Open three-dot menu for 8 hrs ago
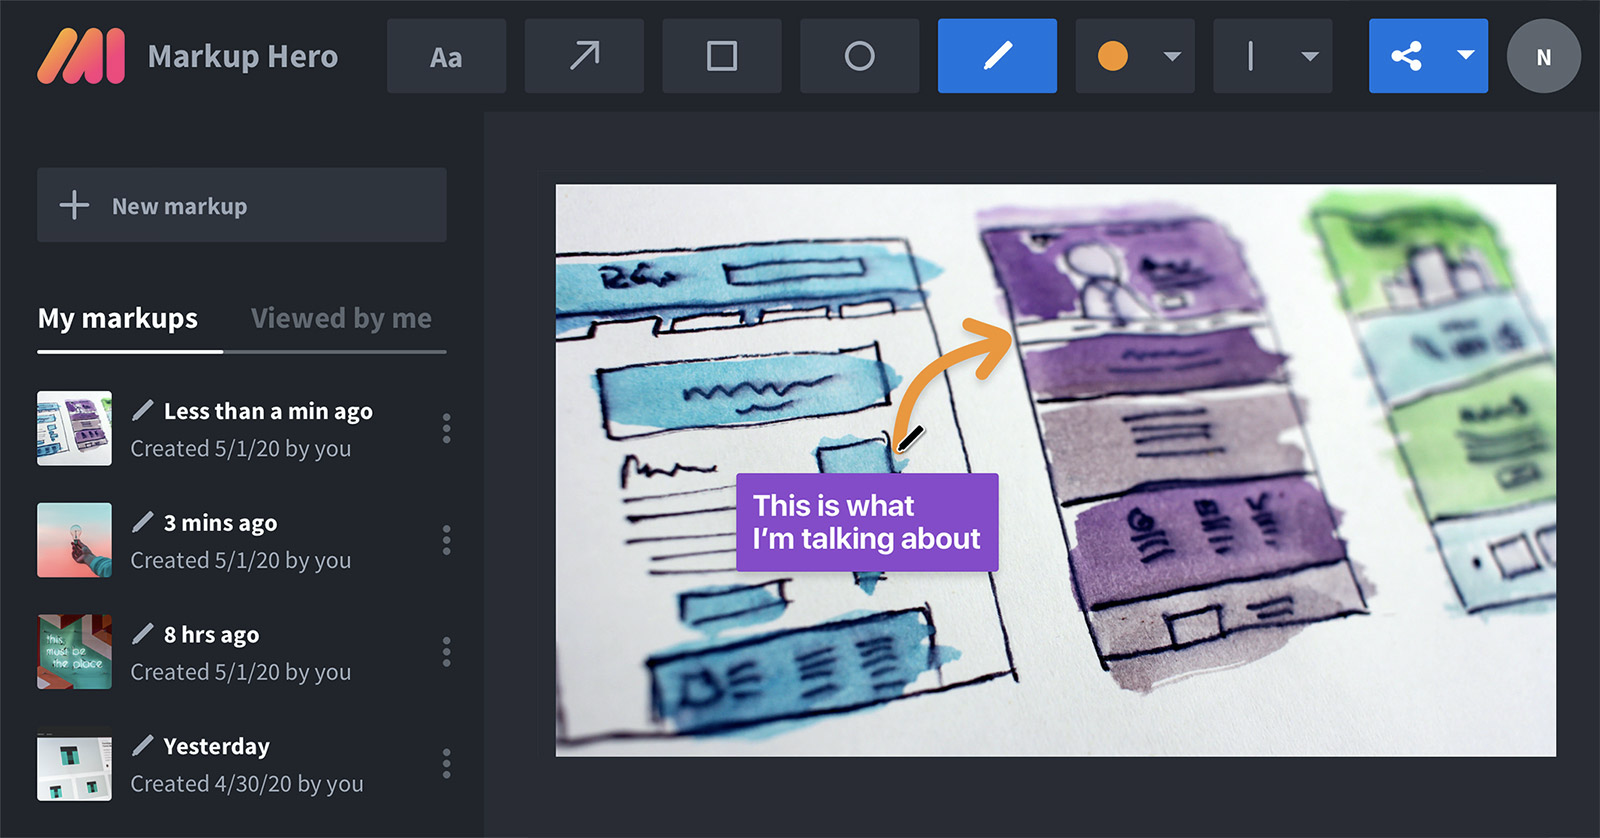 [446, 652]
